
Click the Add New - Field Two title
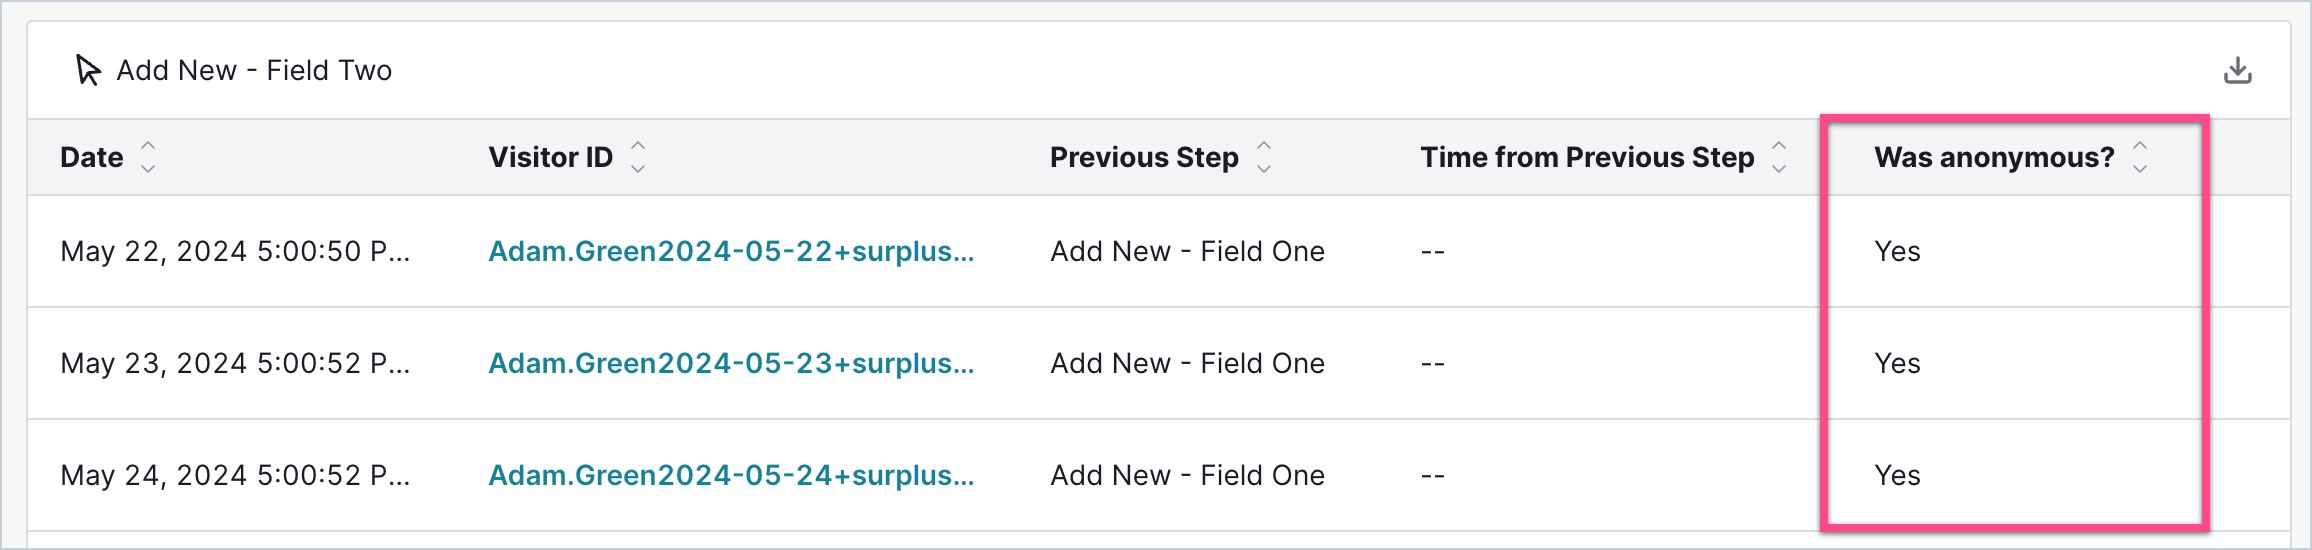click(x=254, y=71)
